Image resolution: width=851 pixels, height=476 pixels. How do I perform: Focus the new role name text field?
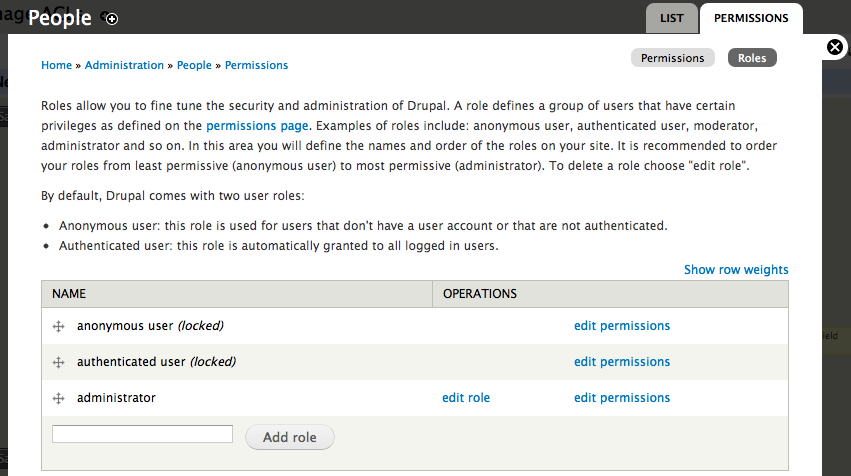click(x=142, y=434)
